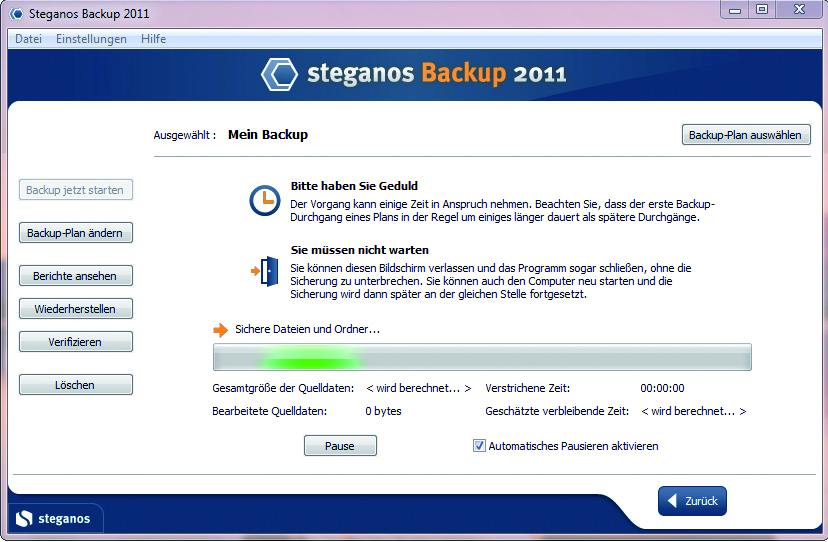The height and width of the screenshot is (542, 828).
Task: Open the Datei menu
Action: click(x=29, y=39)
